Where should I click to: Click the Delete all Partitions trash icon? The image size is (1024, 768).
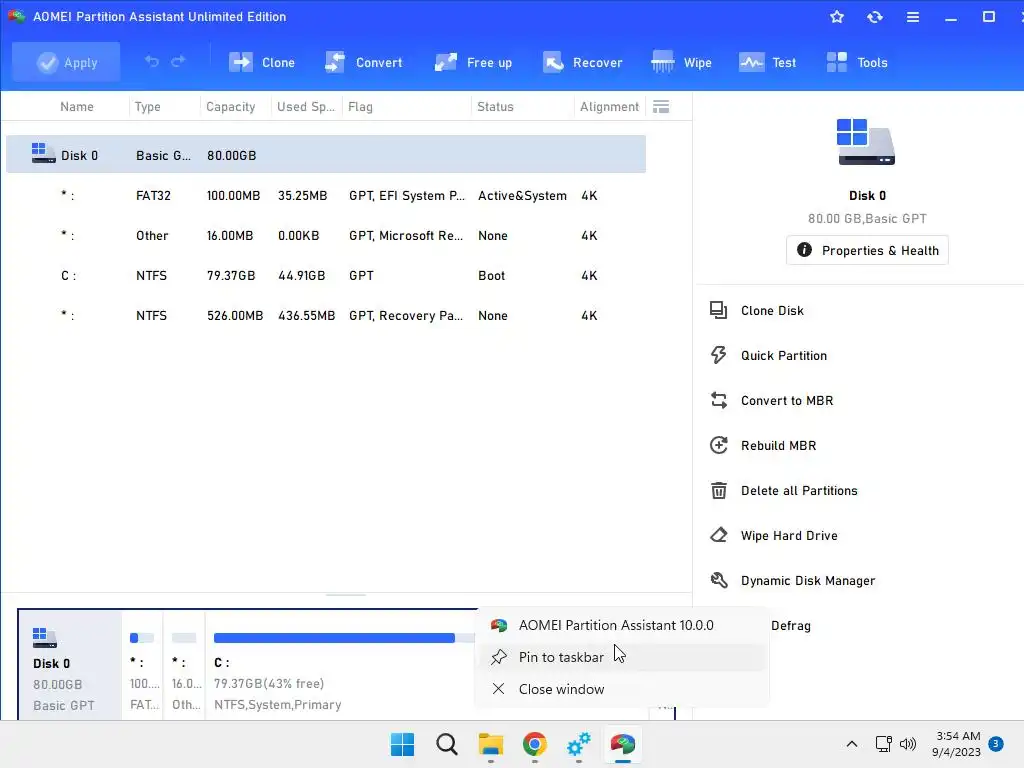pyautogui.click(x=718, y=490)
